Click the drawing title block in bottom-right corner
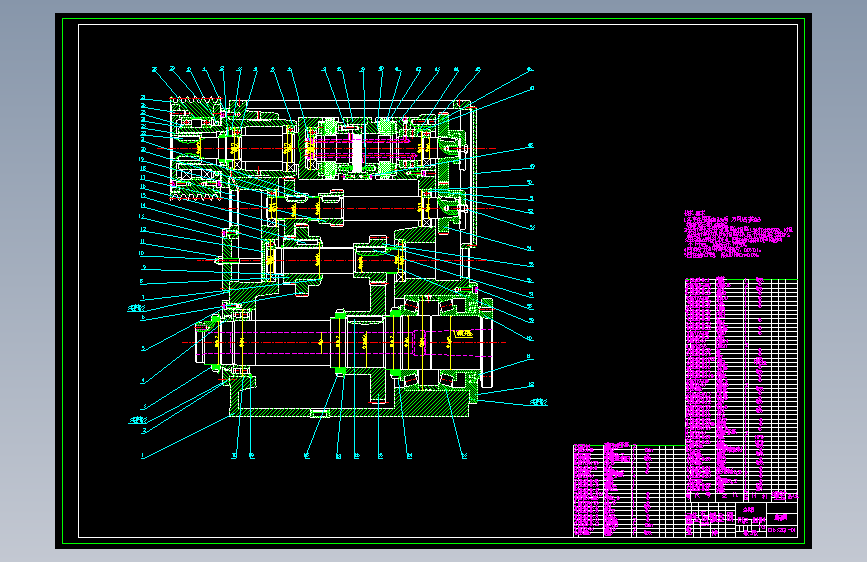 (741, 519)
